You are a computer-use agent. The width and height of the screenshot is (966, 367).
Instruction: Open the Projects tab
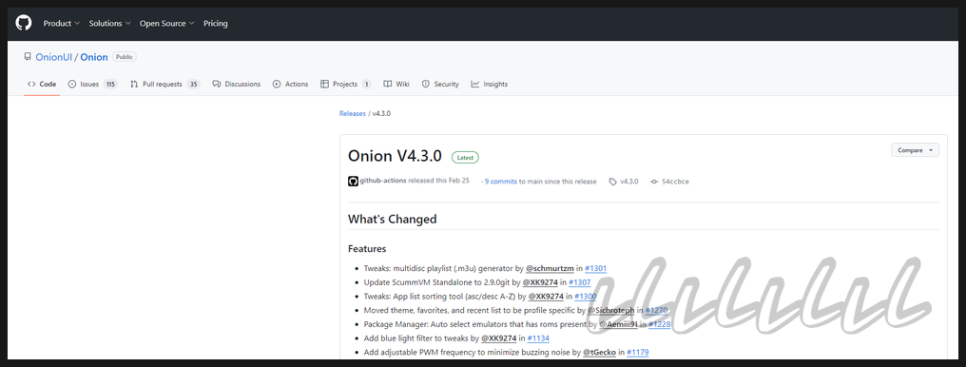[346, 84]
